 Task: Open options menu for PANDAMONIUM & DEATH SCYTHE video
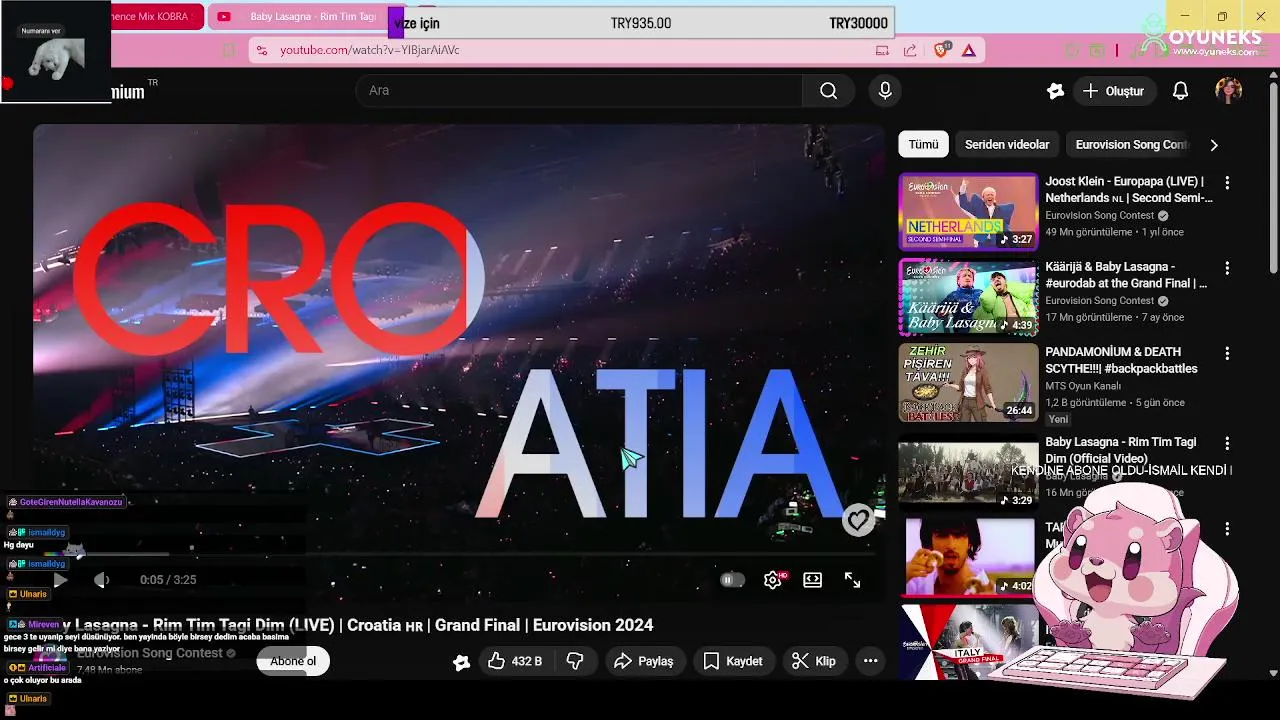[1227, 353]
